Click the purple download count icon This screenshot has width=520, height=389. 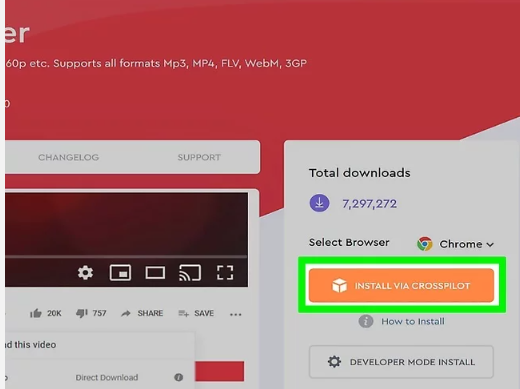coord(320,203)
